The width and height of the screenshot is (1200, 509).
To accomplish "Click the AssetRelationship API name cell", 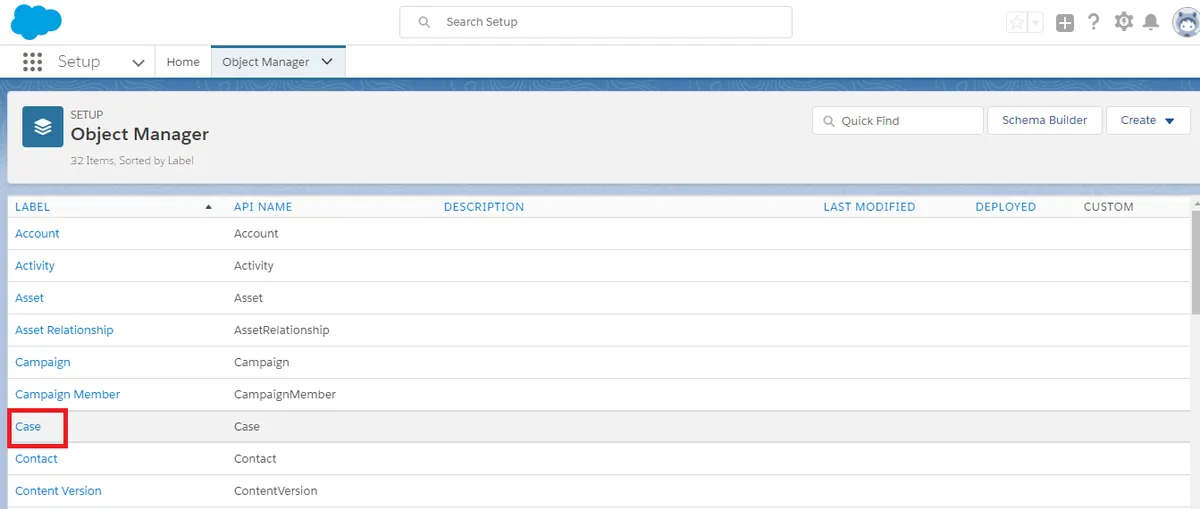I will click(281, 330).
